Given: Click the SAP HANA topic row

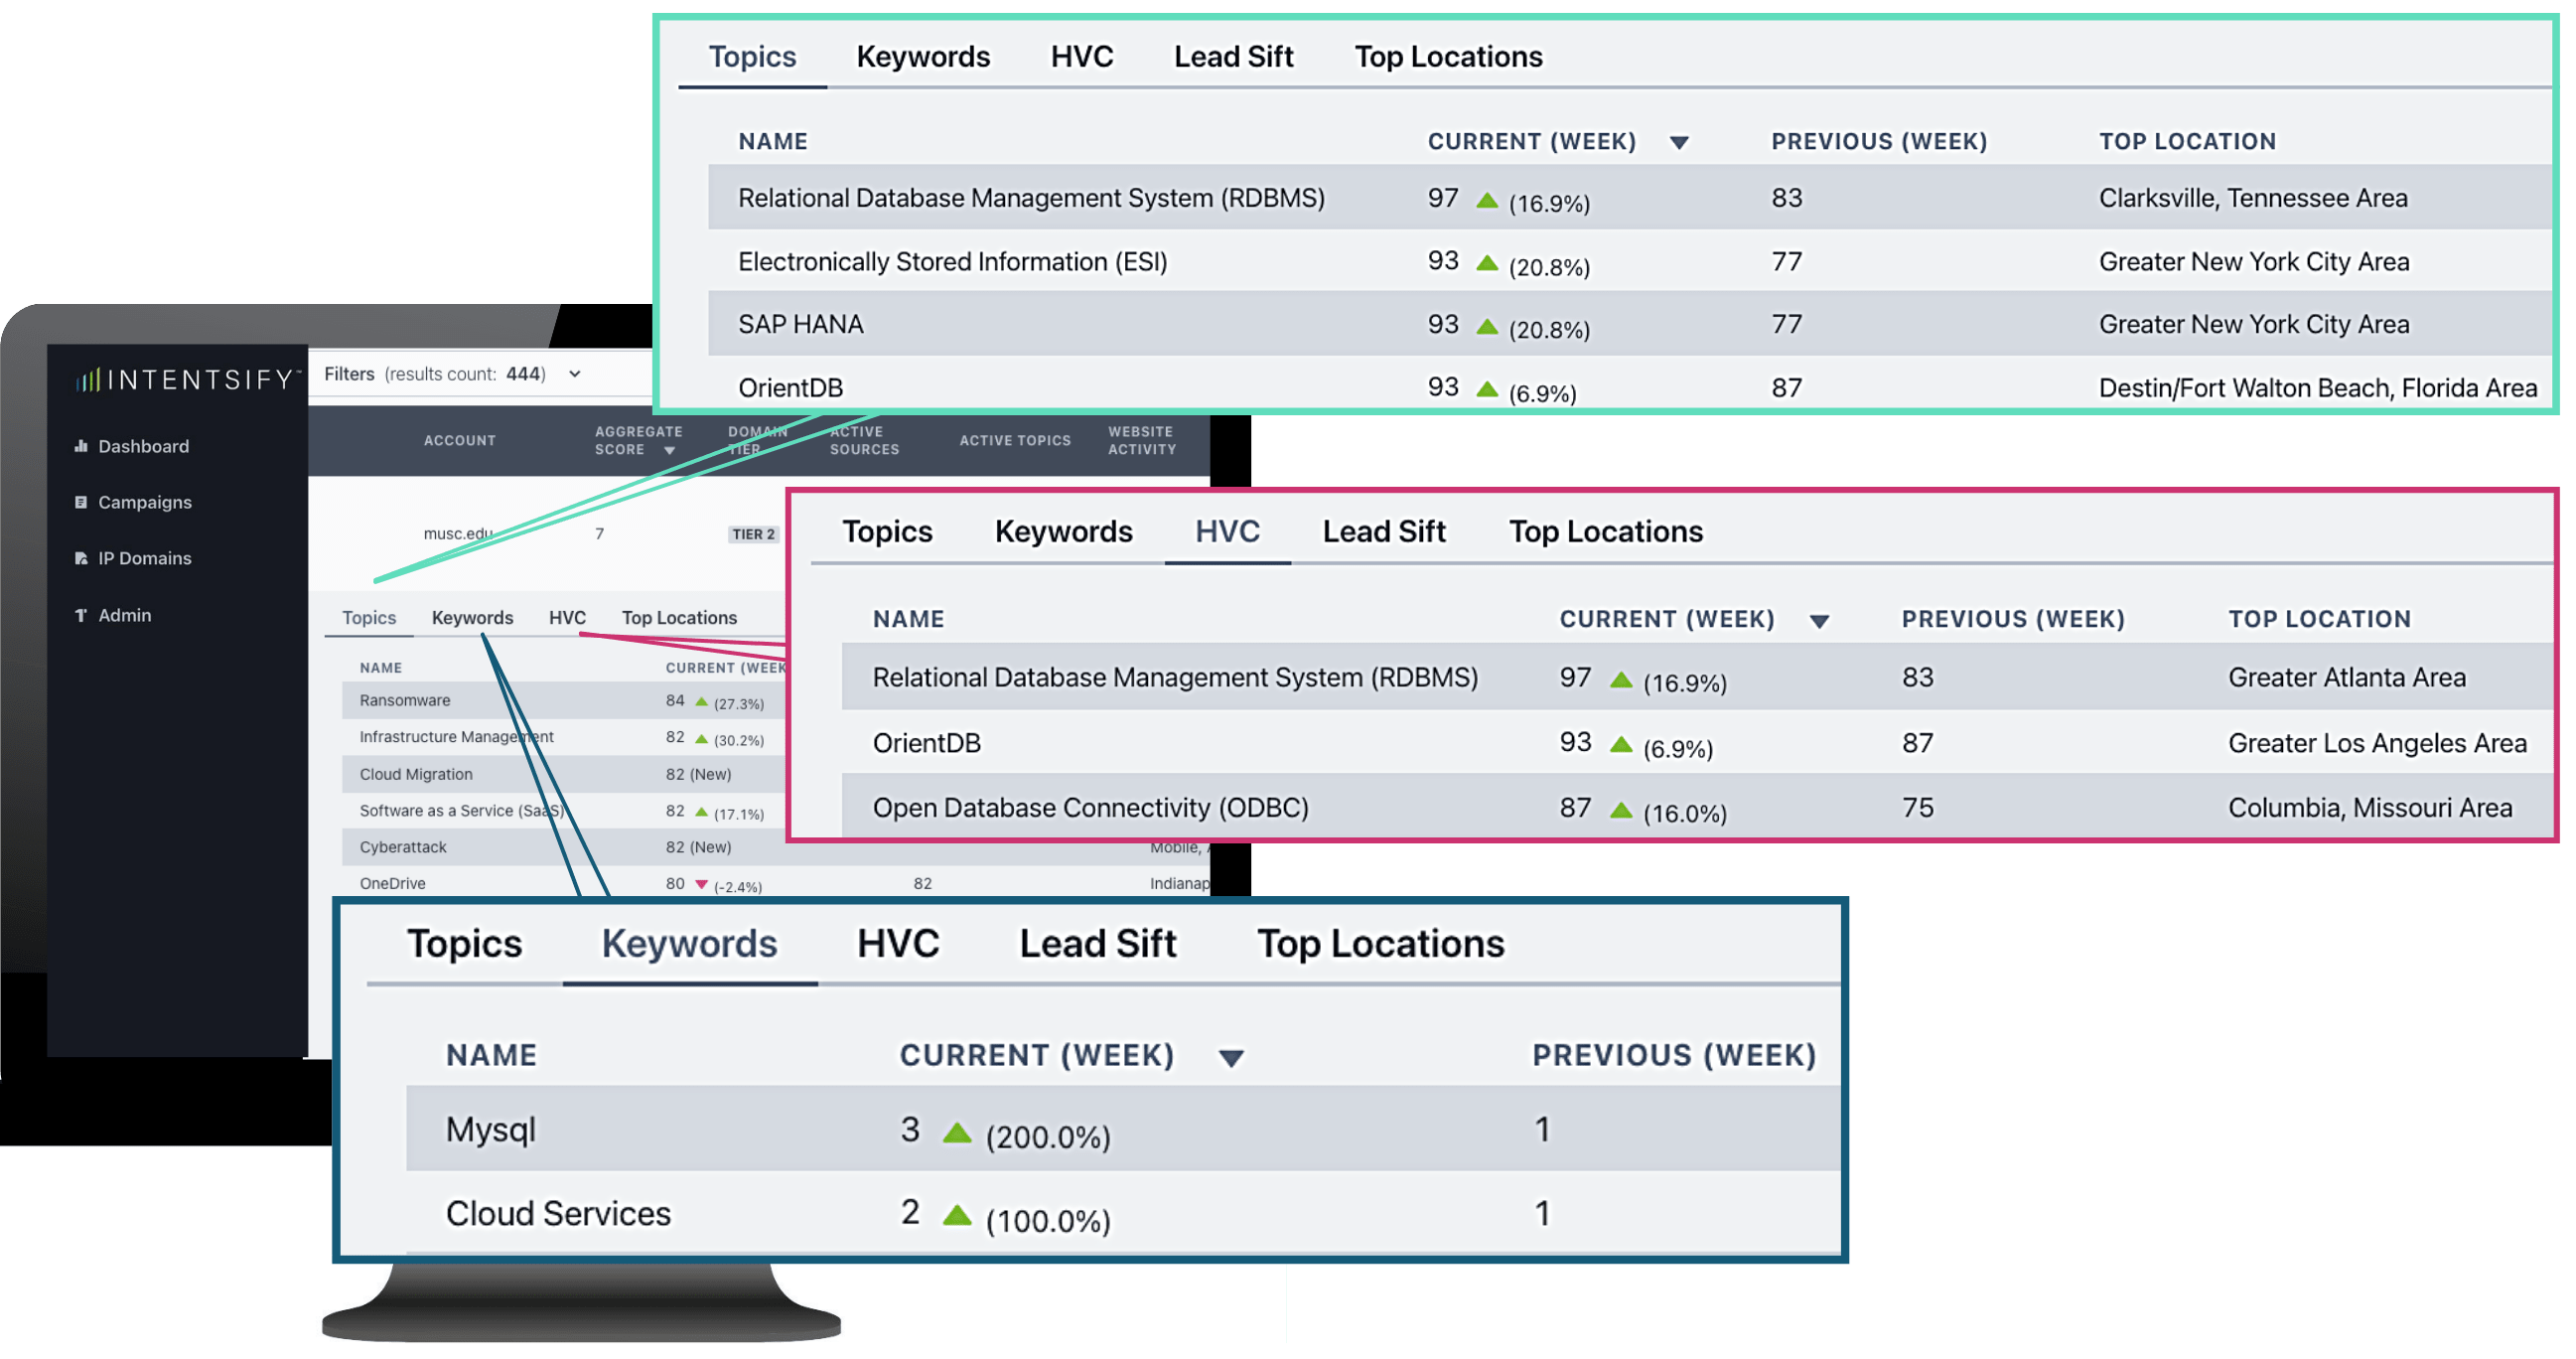Looking at the screenshot, I should pos(800,325).
